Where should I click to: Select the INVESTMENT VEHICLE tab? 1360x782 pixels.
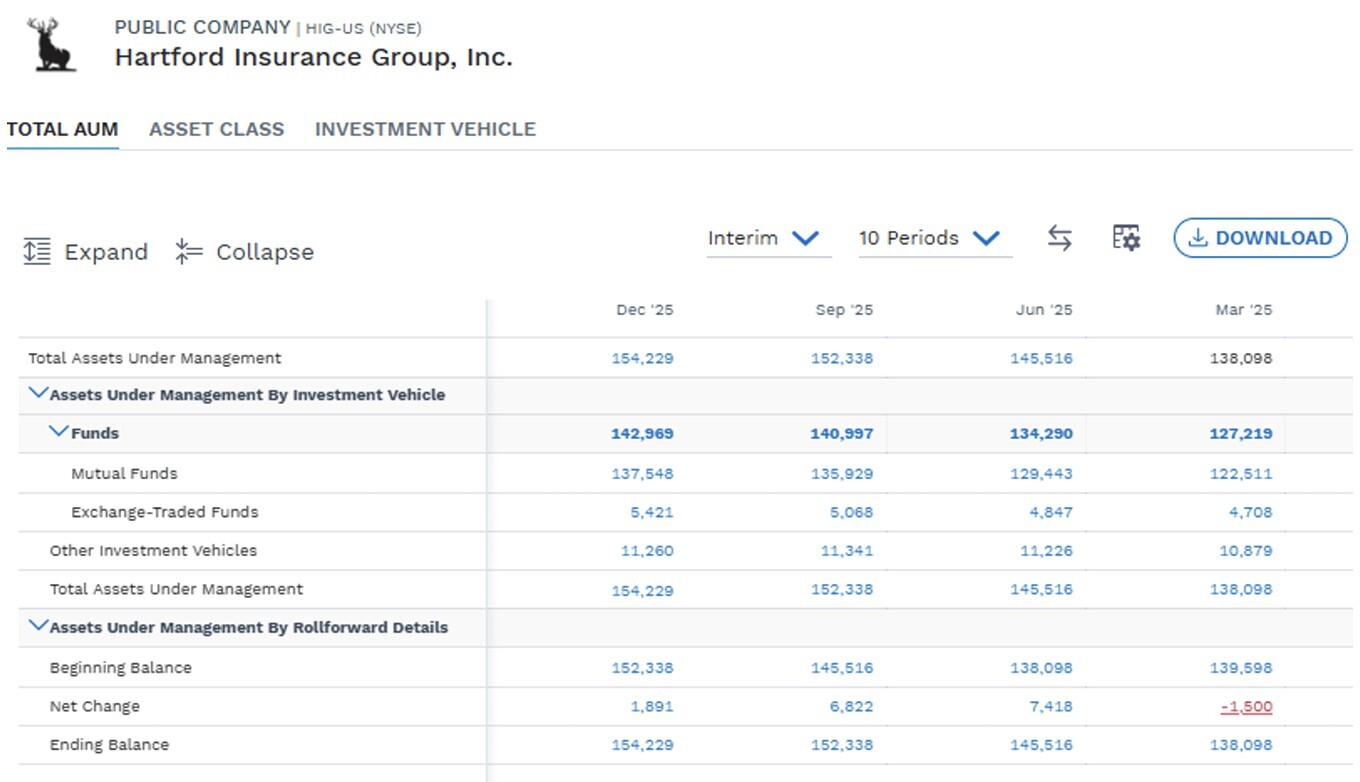(x=425, y=129)
